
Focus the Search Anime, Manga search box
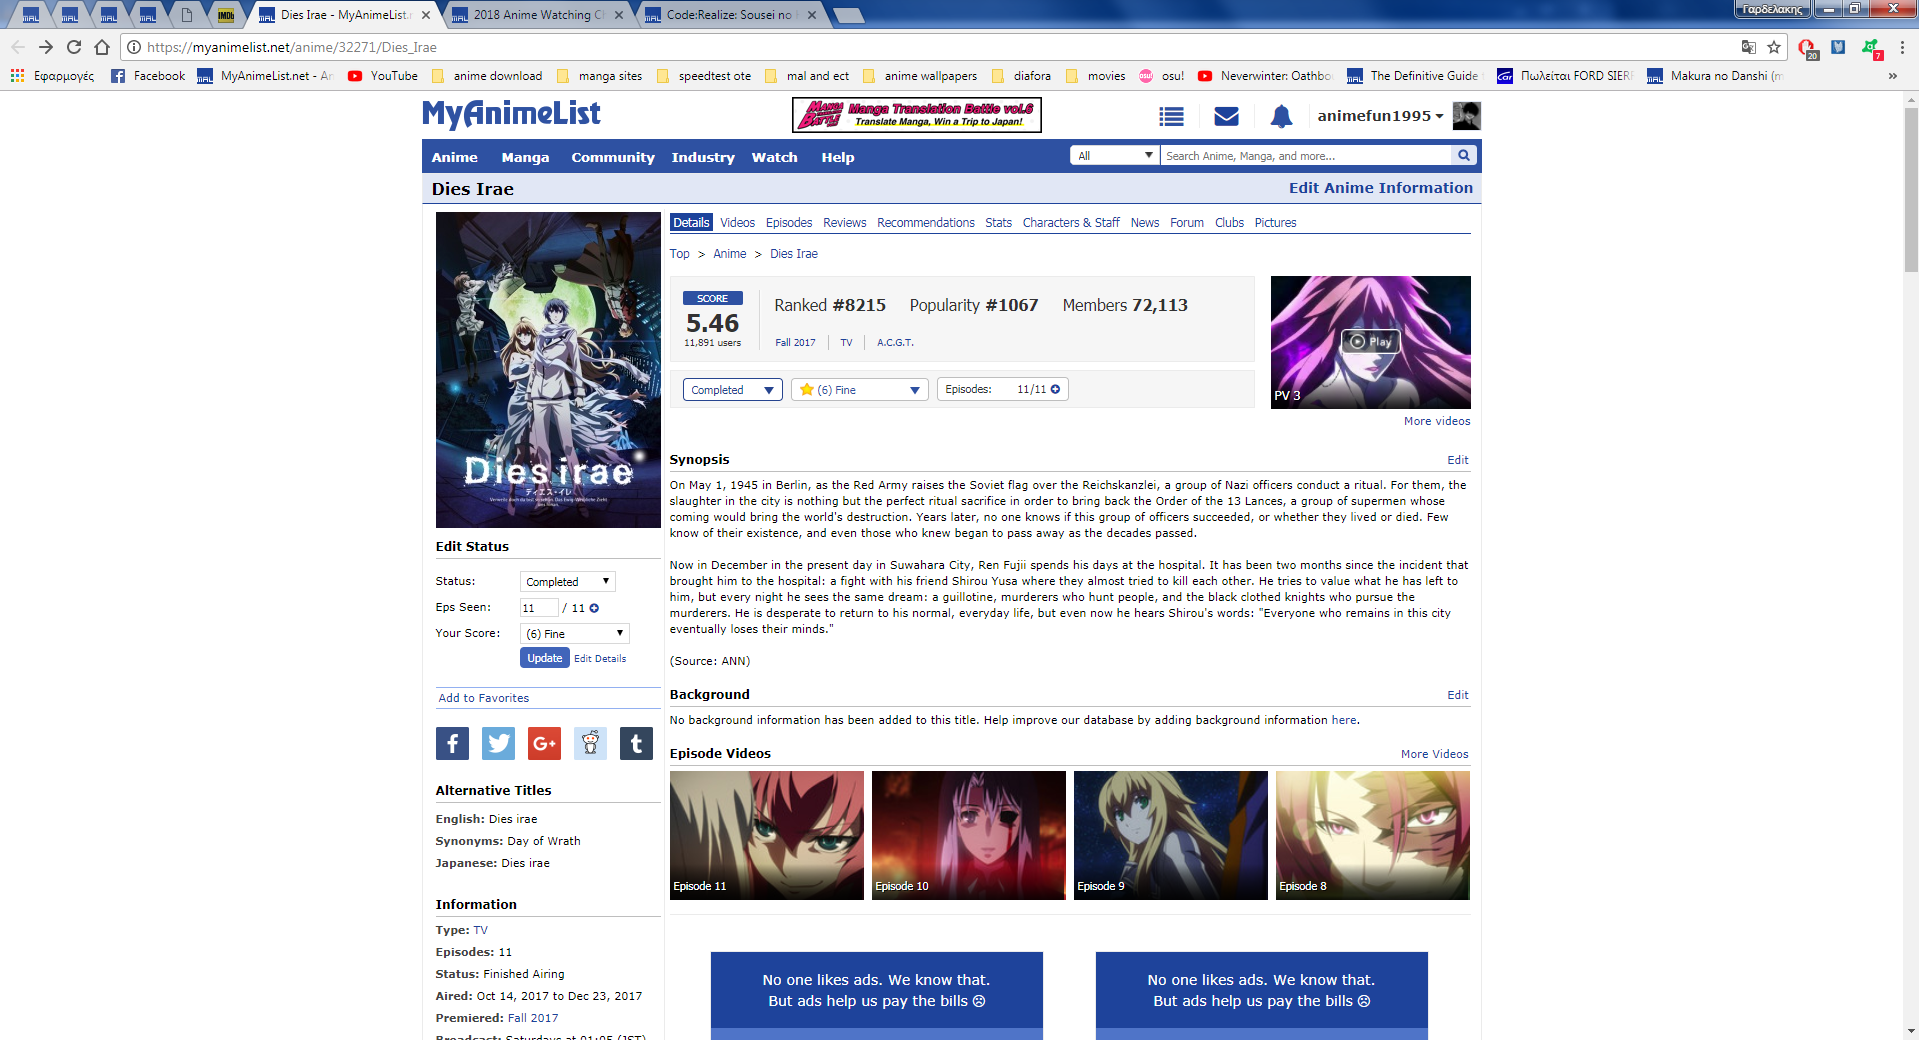point(1305,156)
